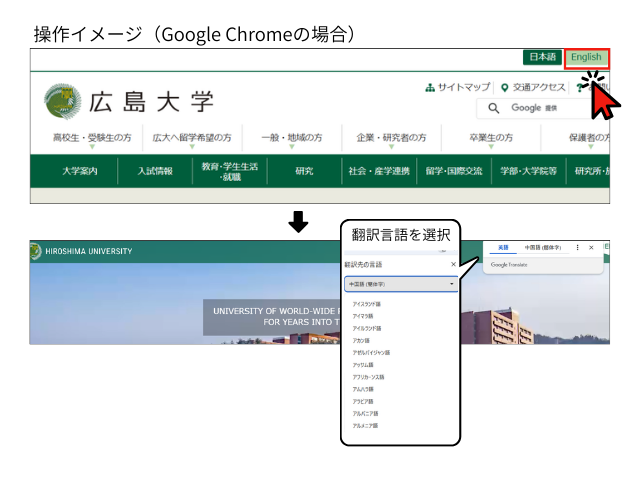Click the Hiroshima University phoenix logo
The image size is (640, 480).
pos(63,101)
